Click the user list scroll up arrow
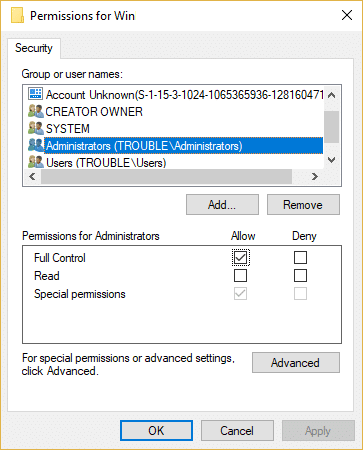 click(x=331, y=95)
